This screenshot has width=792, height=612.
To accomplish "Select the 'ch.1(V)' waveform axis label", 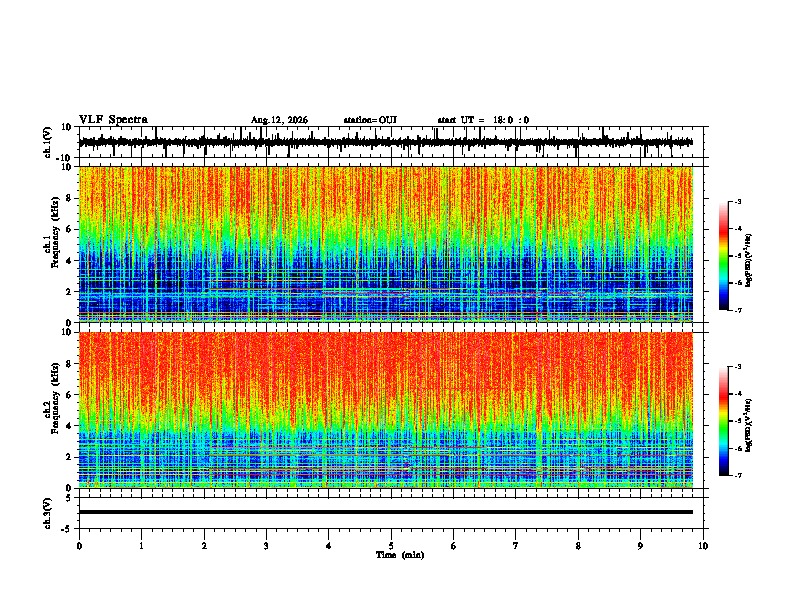I will pyautogui.click(x=48, y=142).
